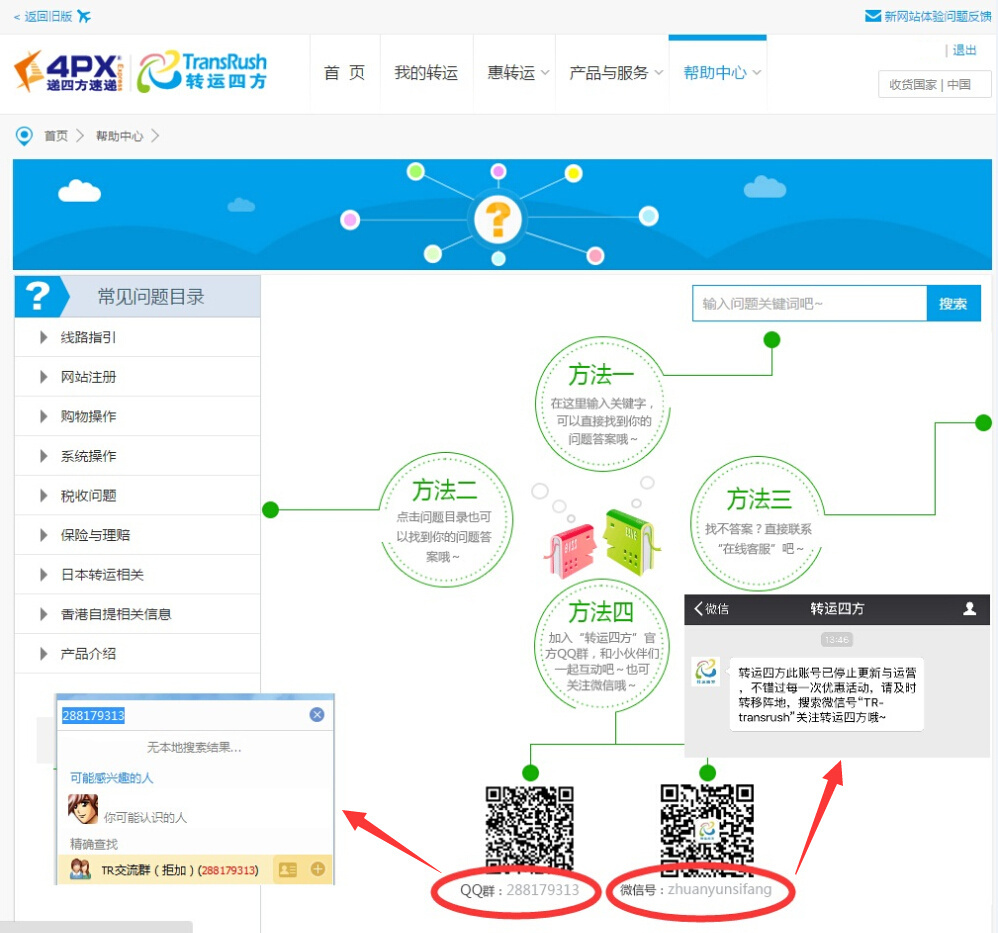Viewport: 998px width, 933px height.
Task: Click the red and green books illustration
Action: [x=601, y=544]
